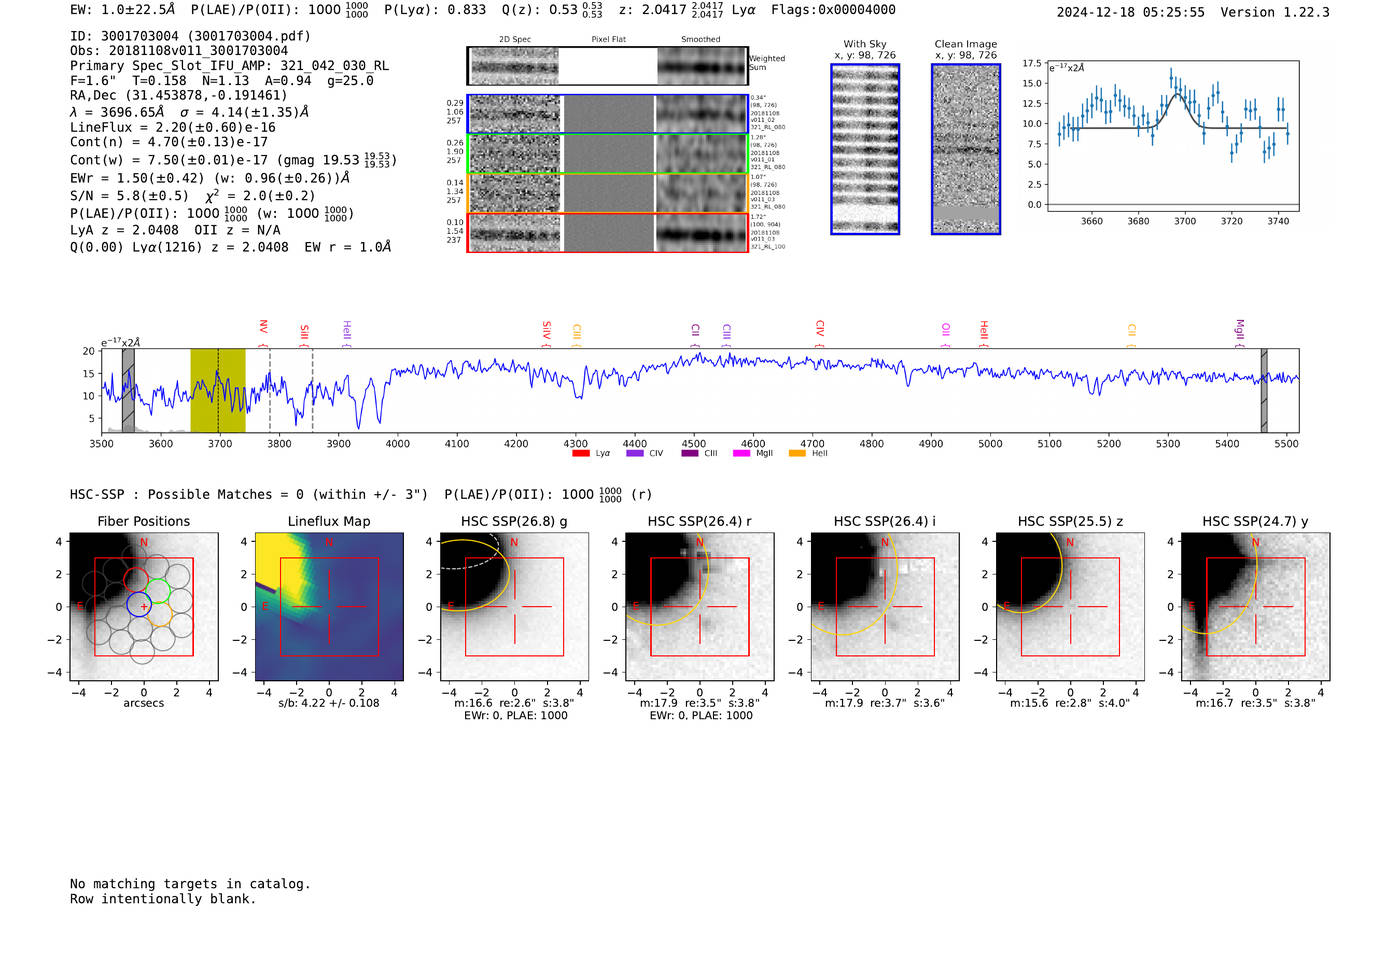Click the MgII line marker near 5420
The image size is (1400, 953).
(x=1240, y=332)
